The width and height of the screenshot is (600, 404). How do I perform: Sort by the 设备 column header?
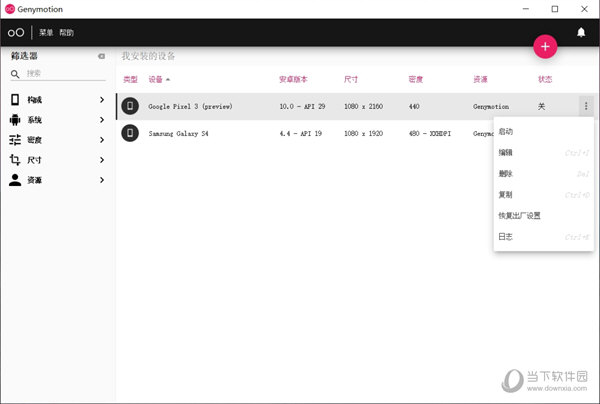tap(155, 80)
